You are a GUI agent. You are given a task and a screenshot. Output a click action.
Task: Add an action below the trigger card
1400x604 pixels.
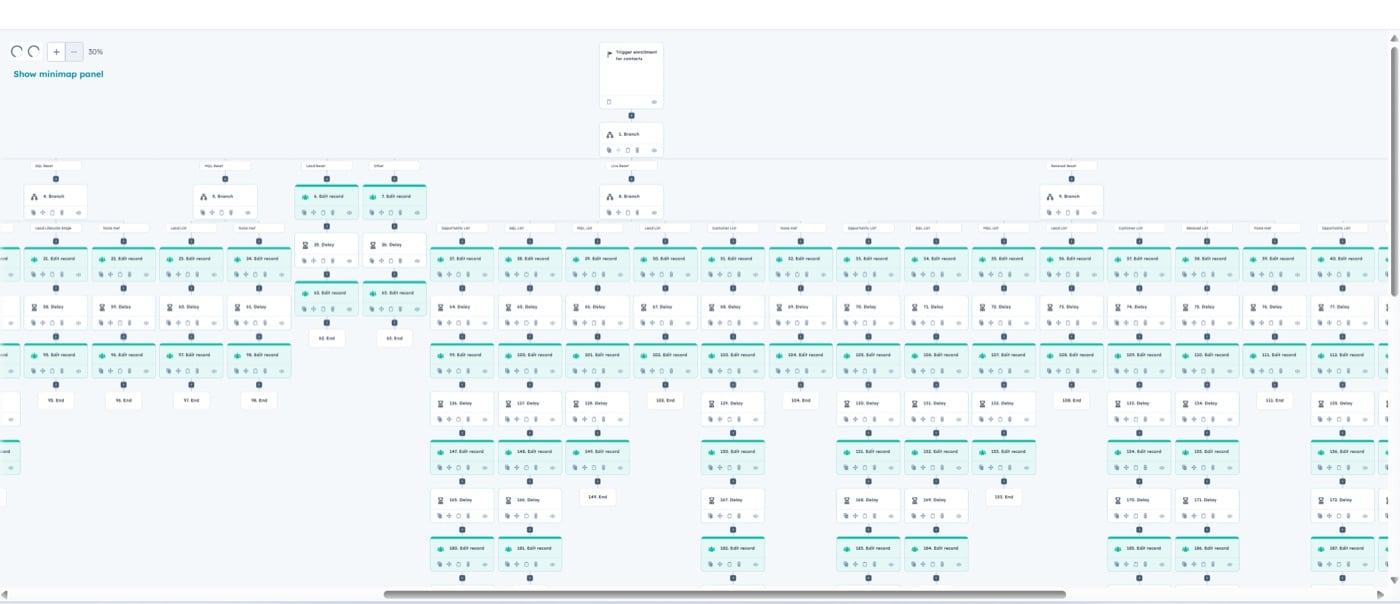[631, 115]
